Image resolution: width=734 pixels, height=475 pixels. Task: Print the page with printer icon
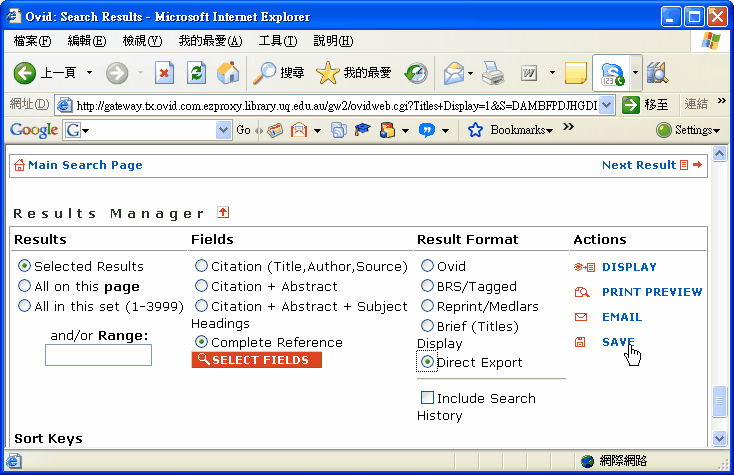(493, 73)
